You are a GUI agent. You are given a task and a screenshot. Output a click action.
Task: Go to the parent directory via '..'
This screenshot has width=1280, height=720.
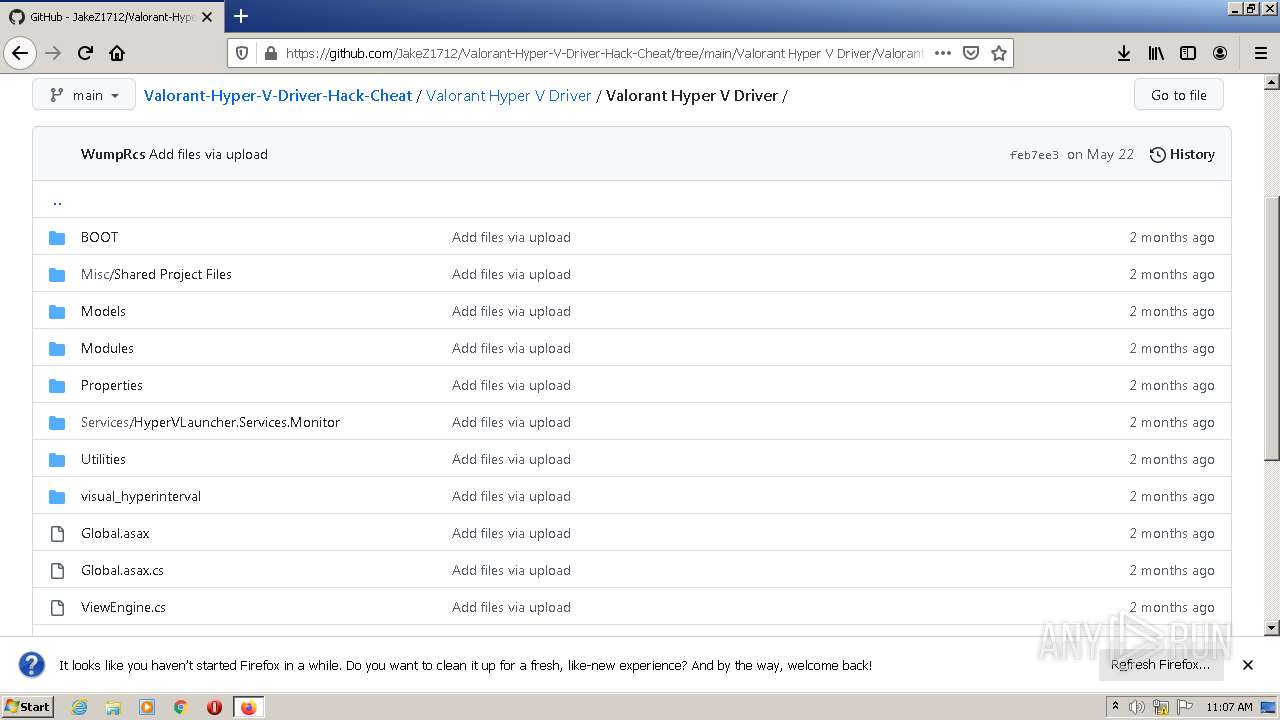57,200
